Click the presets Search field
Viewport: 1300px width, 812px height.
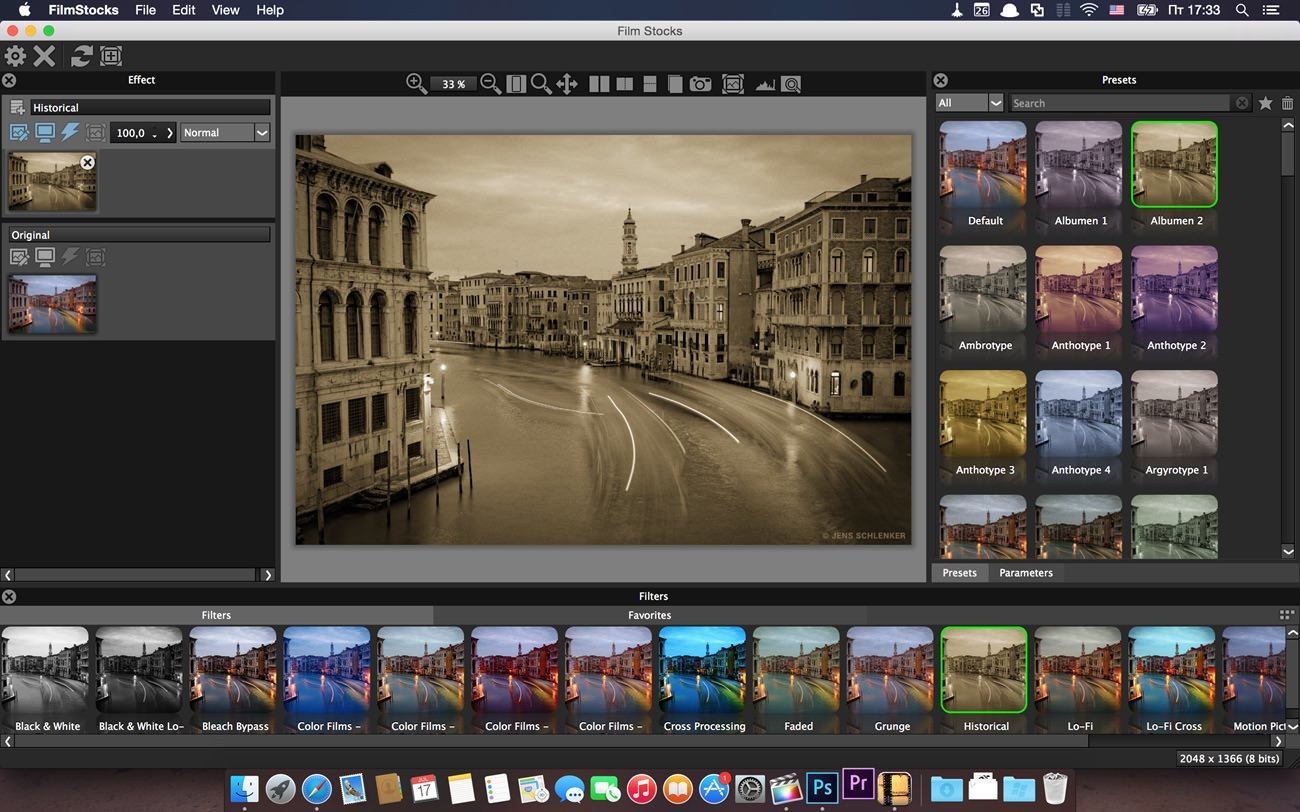1119,103
